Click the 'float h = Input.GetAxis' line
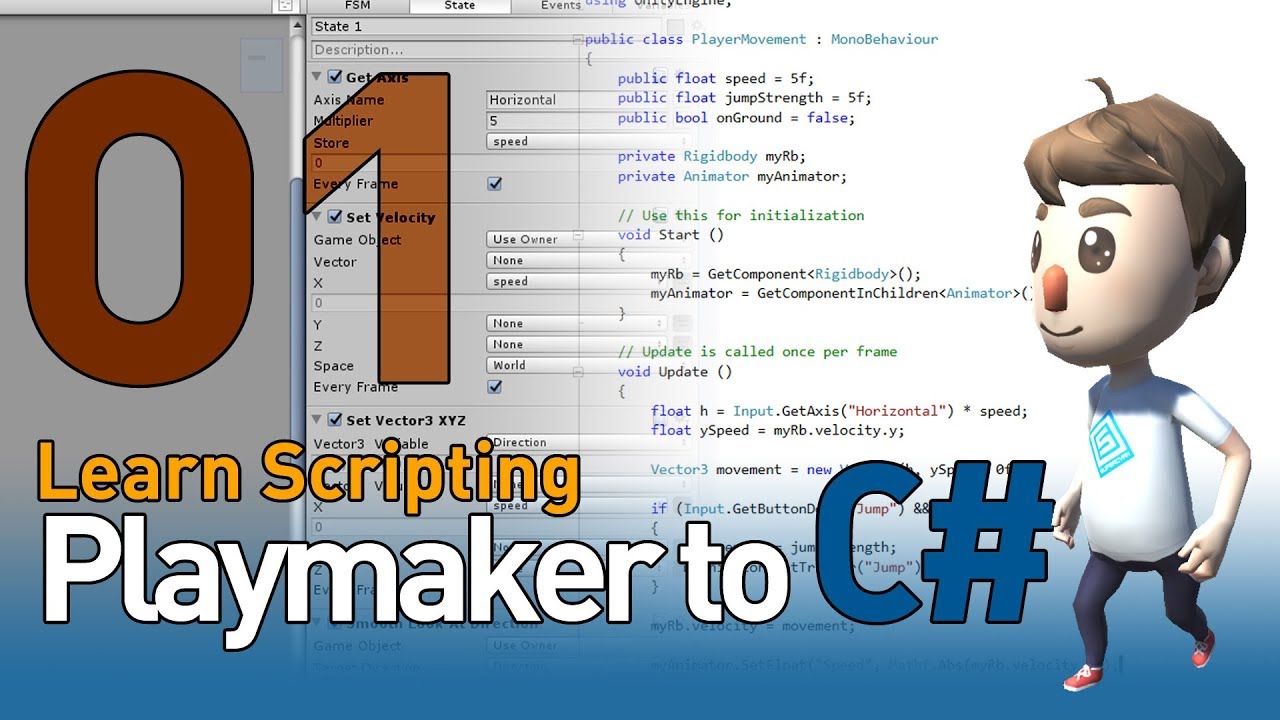 [x=839, y=411]
